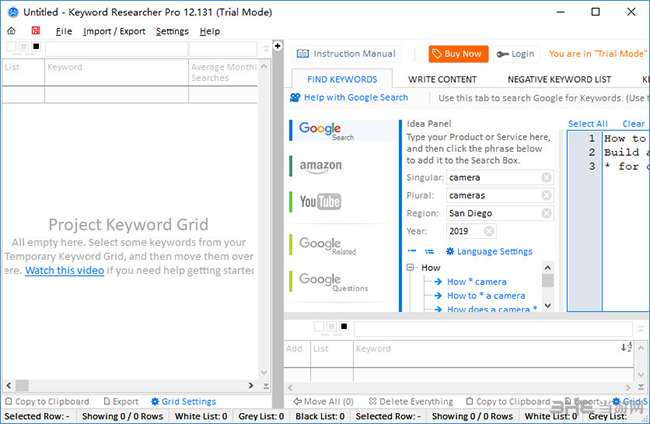Click Keyword column header in project grid
650x424 pixels.
coord(116,72)
